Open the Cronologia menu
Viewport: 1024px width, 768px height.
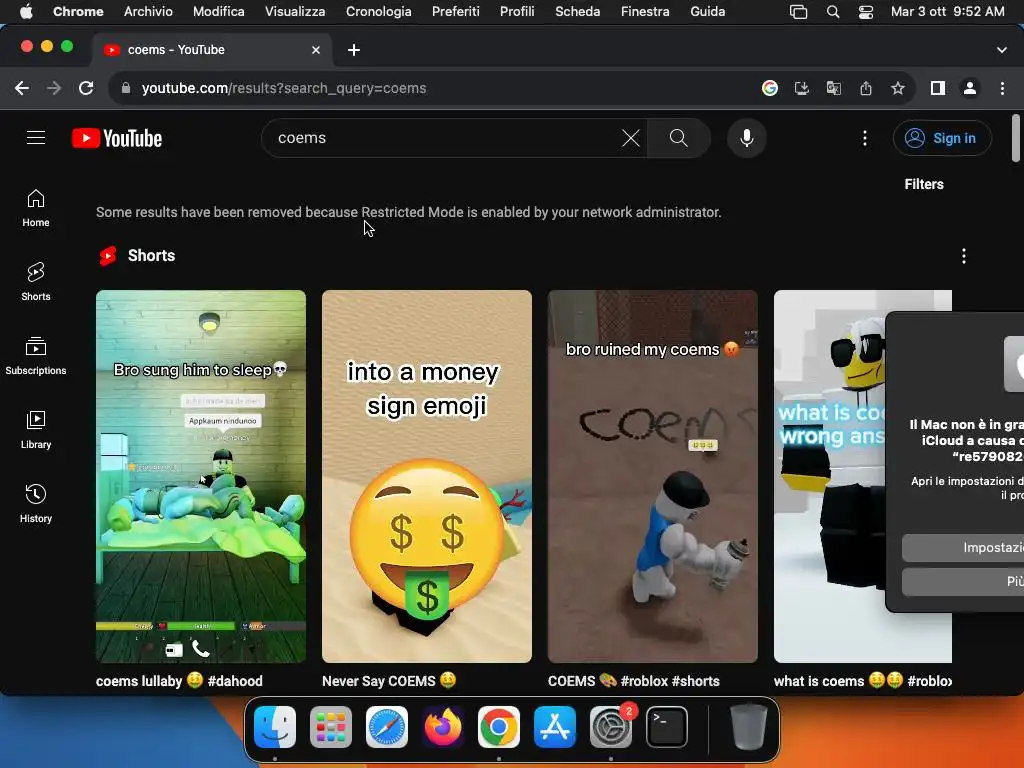[x=378, y=11]
